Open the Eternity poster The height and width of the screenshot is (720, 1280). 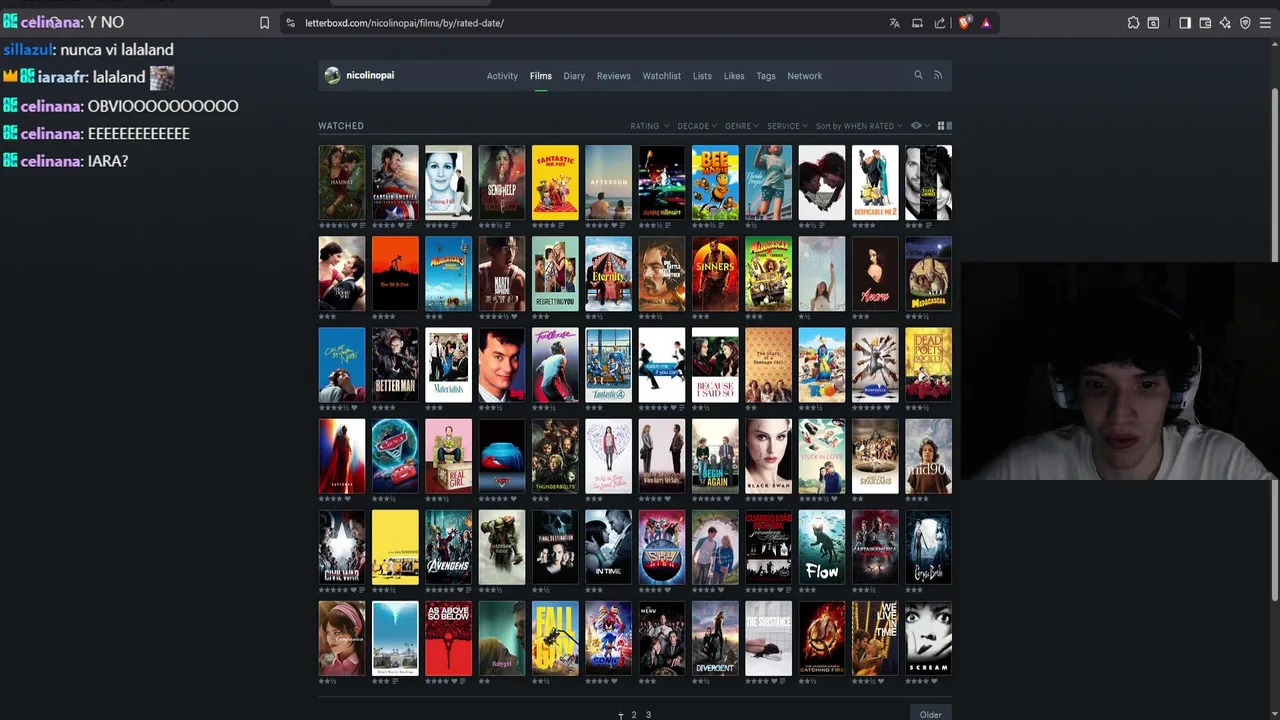click(608, 274)
